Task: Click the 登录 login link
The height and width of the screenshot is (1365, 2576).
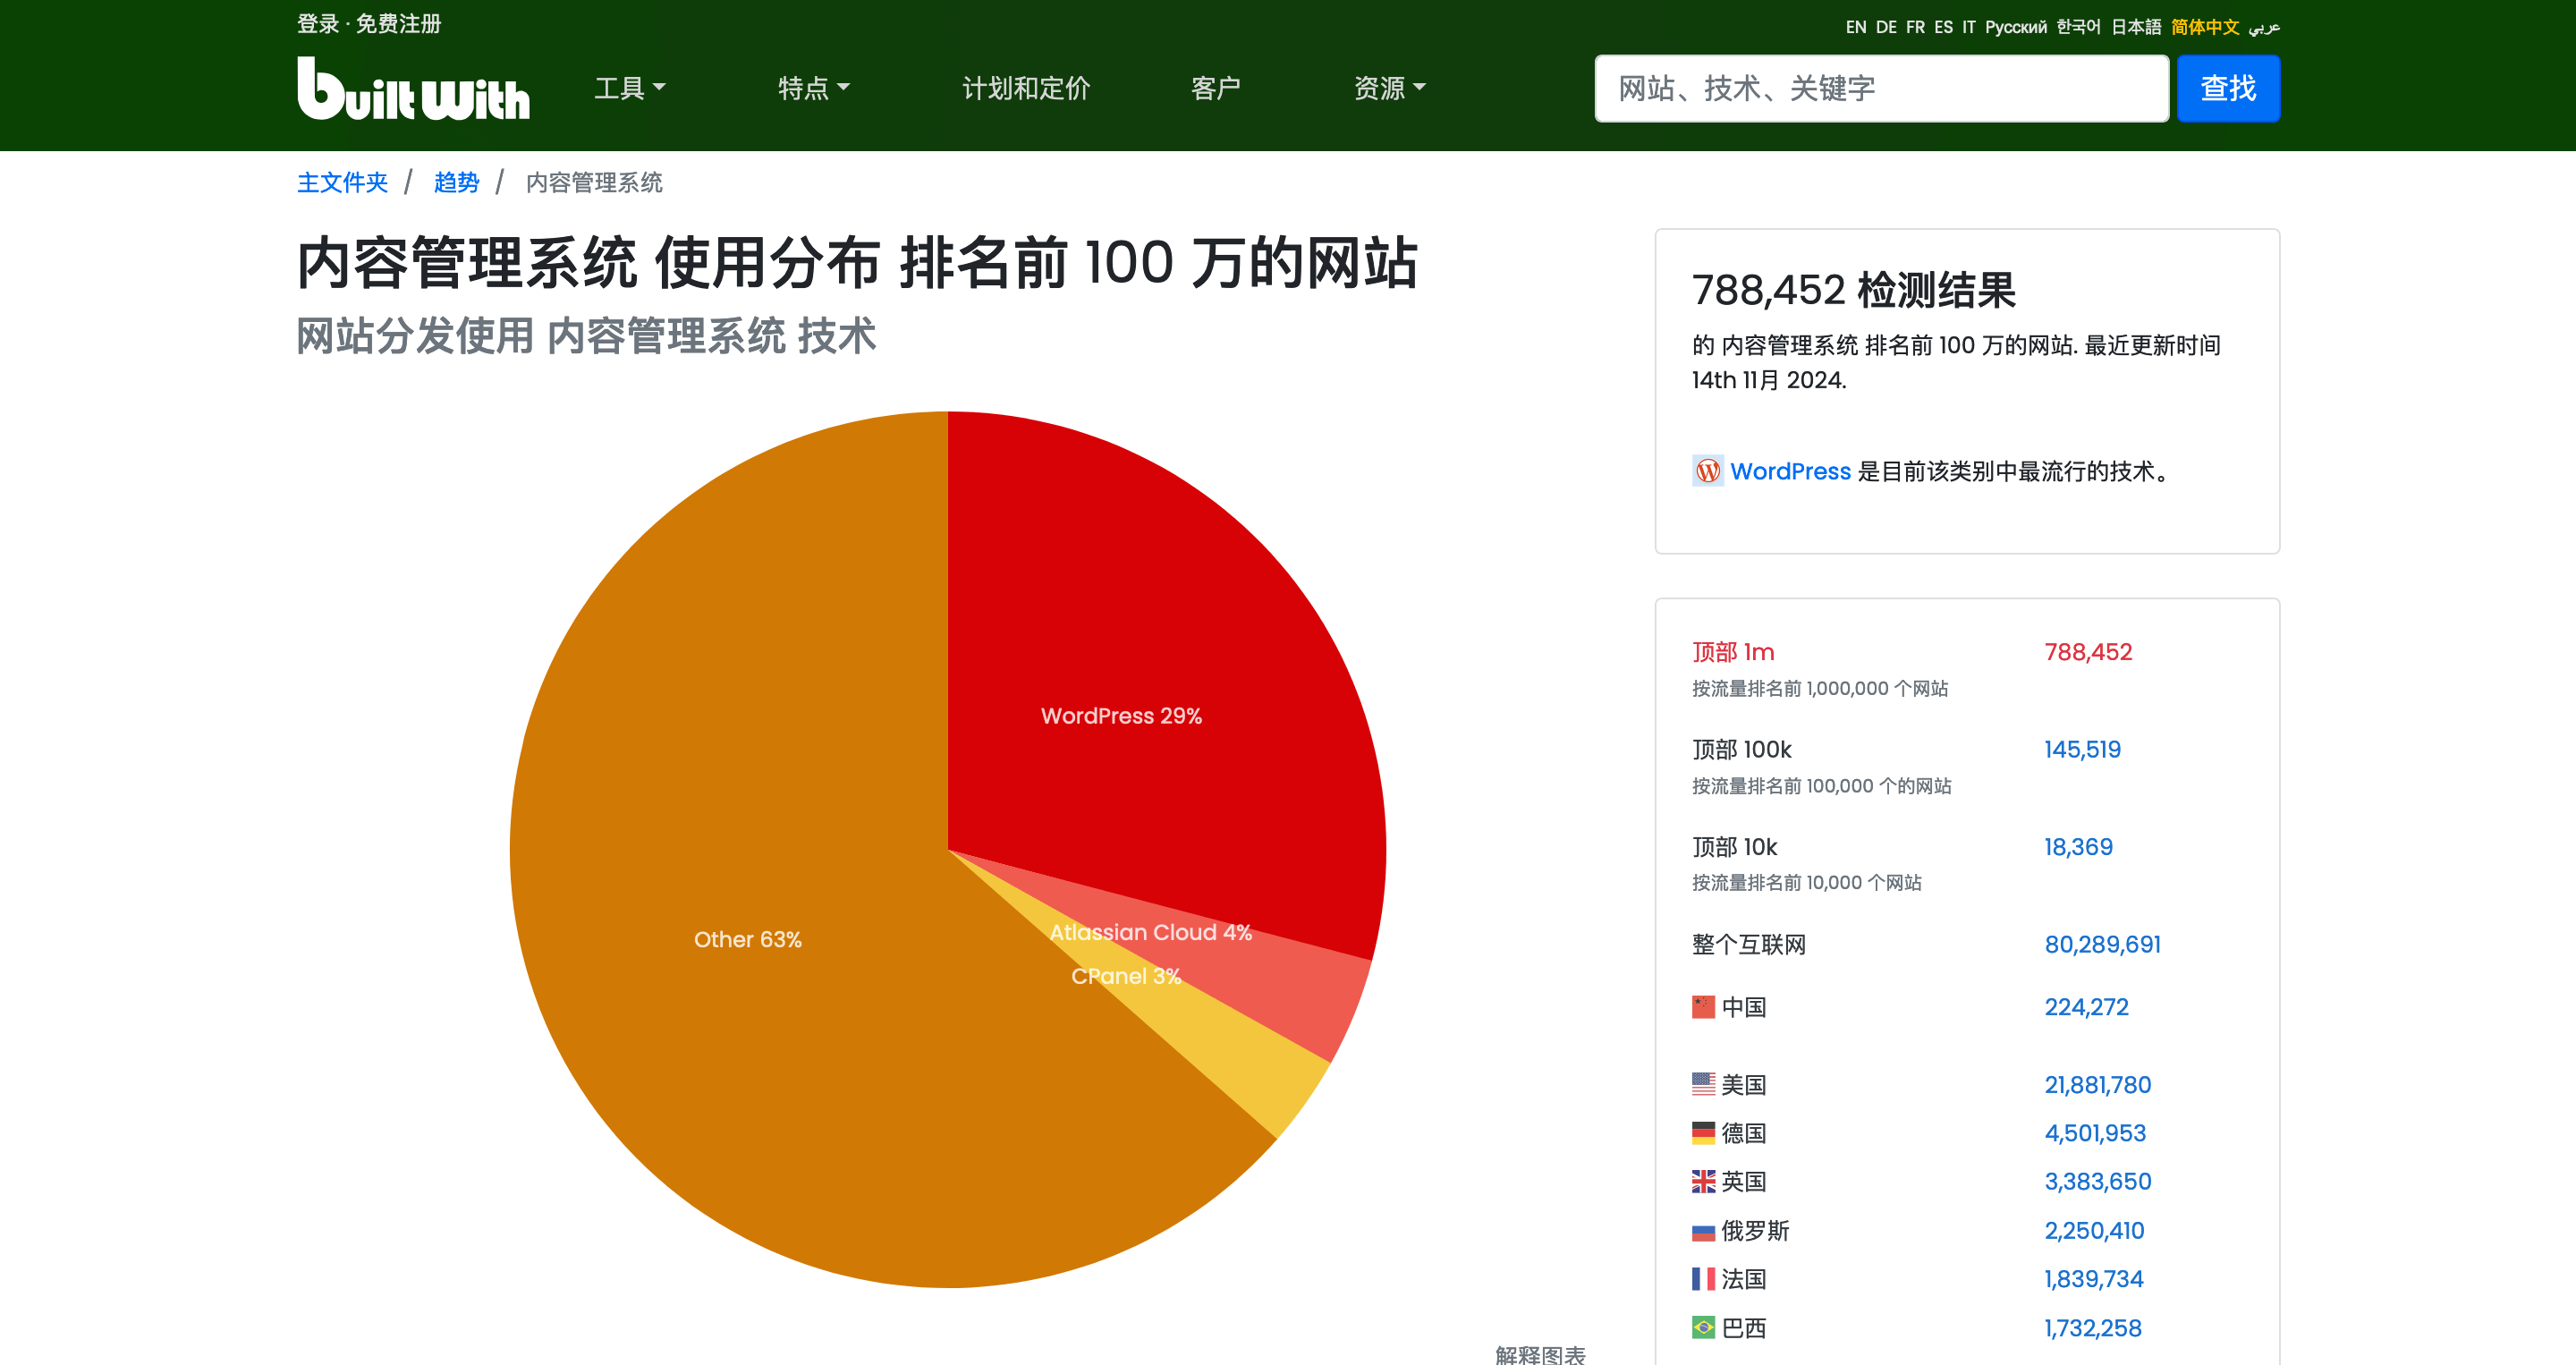Action: (x=318, y=24)
